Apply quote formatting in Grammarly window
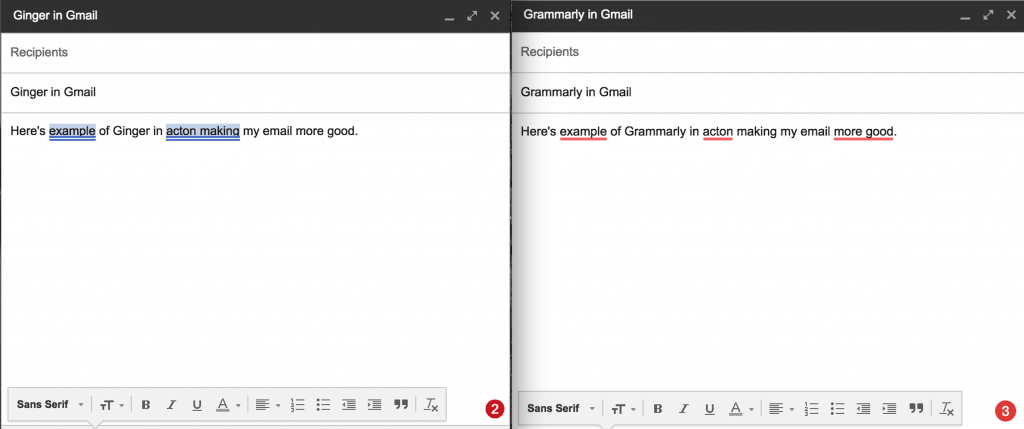Image resolution: width=1024 pixels, height=429 pixels. (916, 409)
